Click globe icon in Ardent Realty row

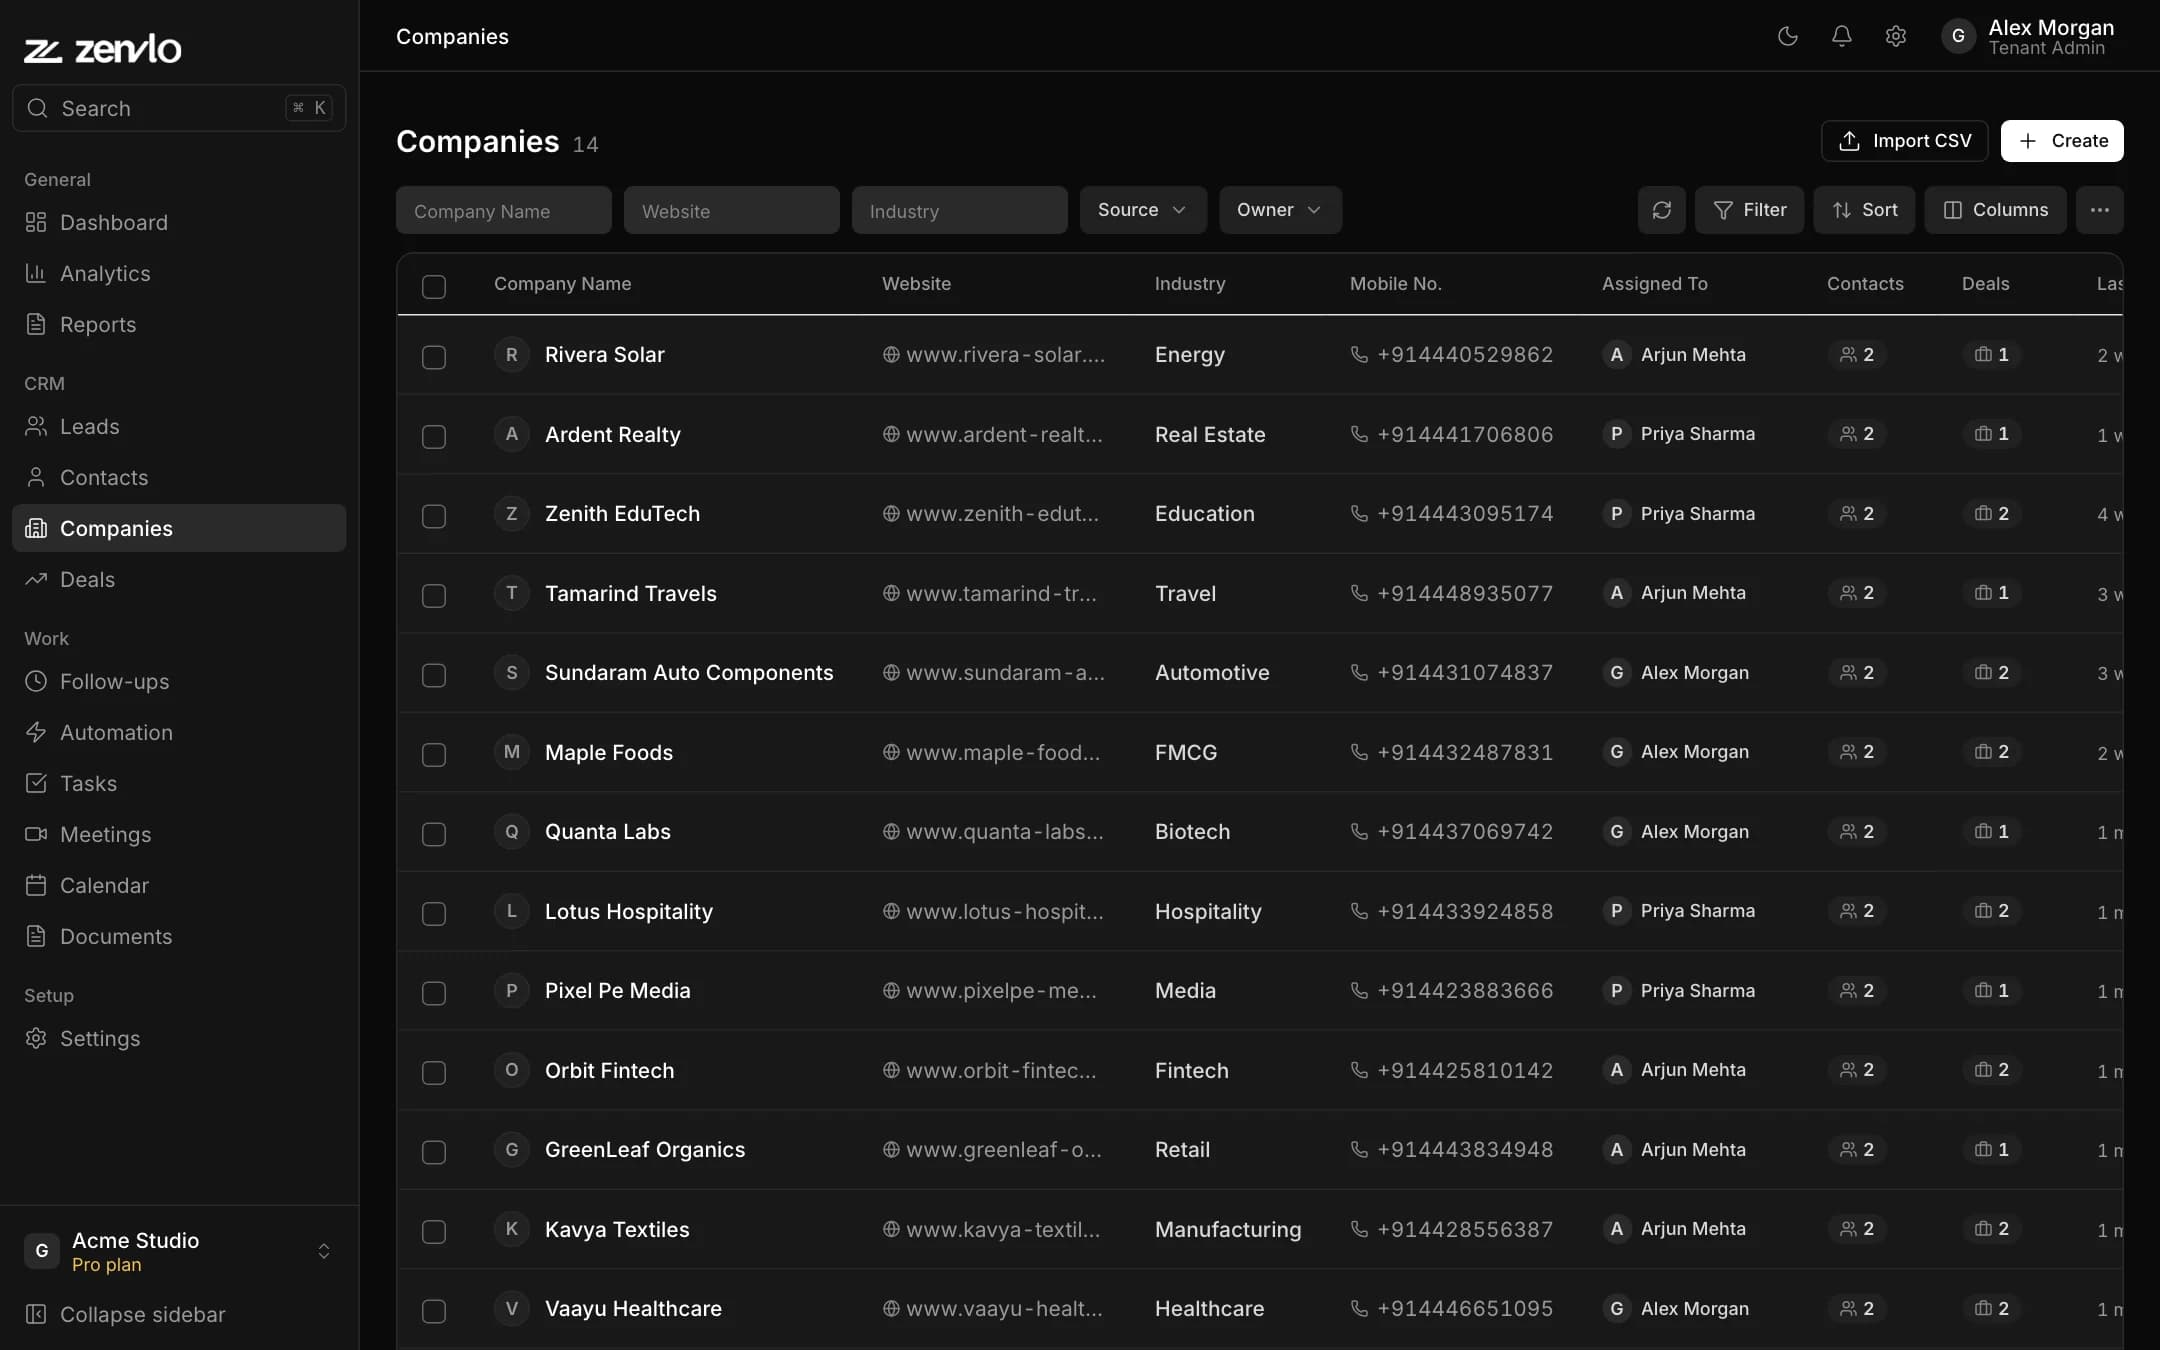pyautogui.click(x=890, y=434)
